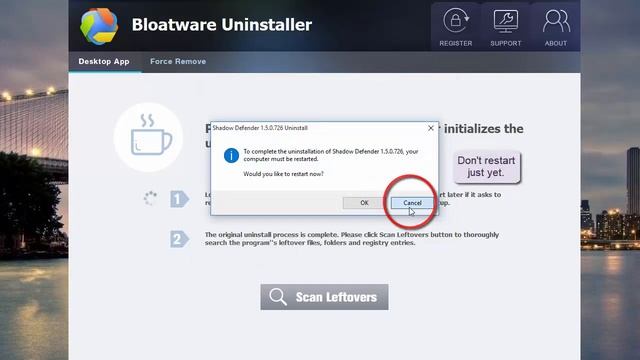Click the Scan Leftovers button
640x360 pixels.
coord(324,297)
